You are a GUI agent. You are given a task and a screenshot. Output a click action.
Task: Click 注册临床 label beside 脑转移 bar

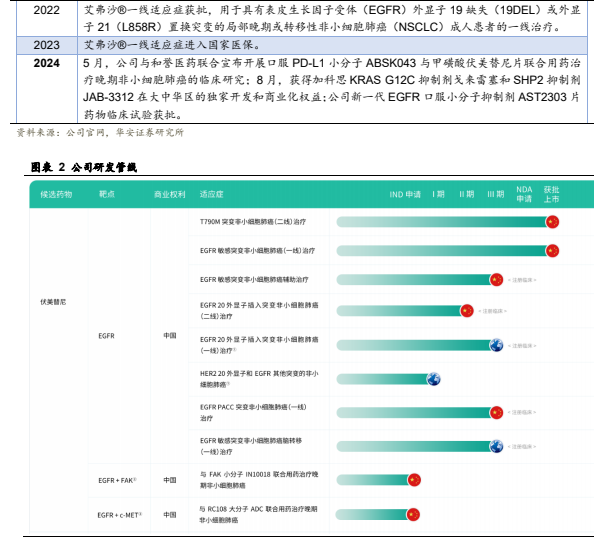click(522, 447)
